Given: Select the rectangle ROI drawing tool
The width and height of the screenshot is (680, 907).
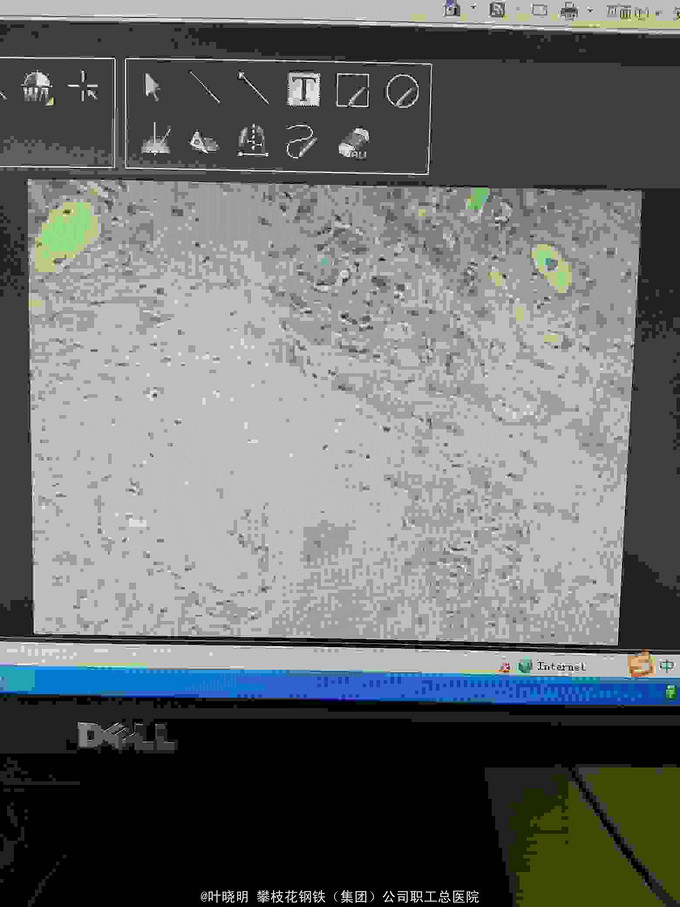Looking at the screenshot, I should tap(352, 91).
